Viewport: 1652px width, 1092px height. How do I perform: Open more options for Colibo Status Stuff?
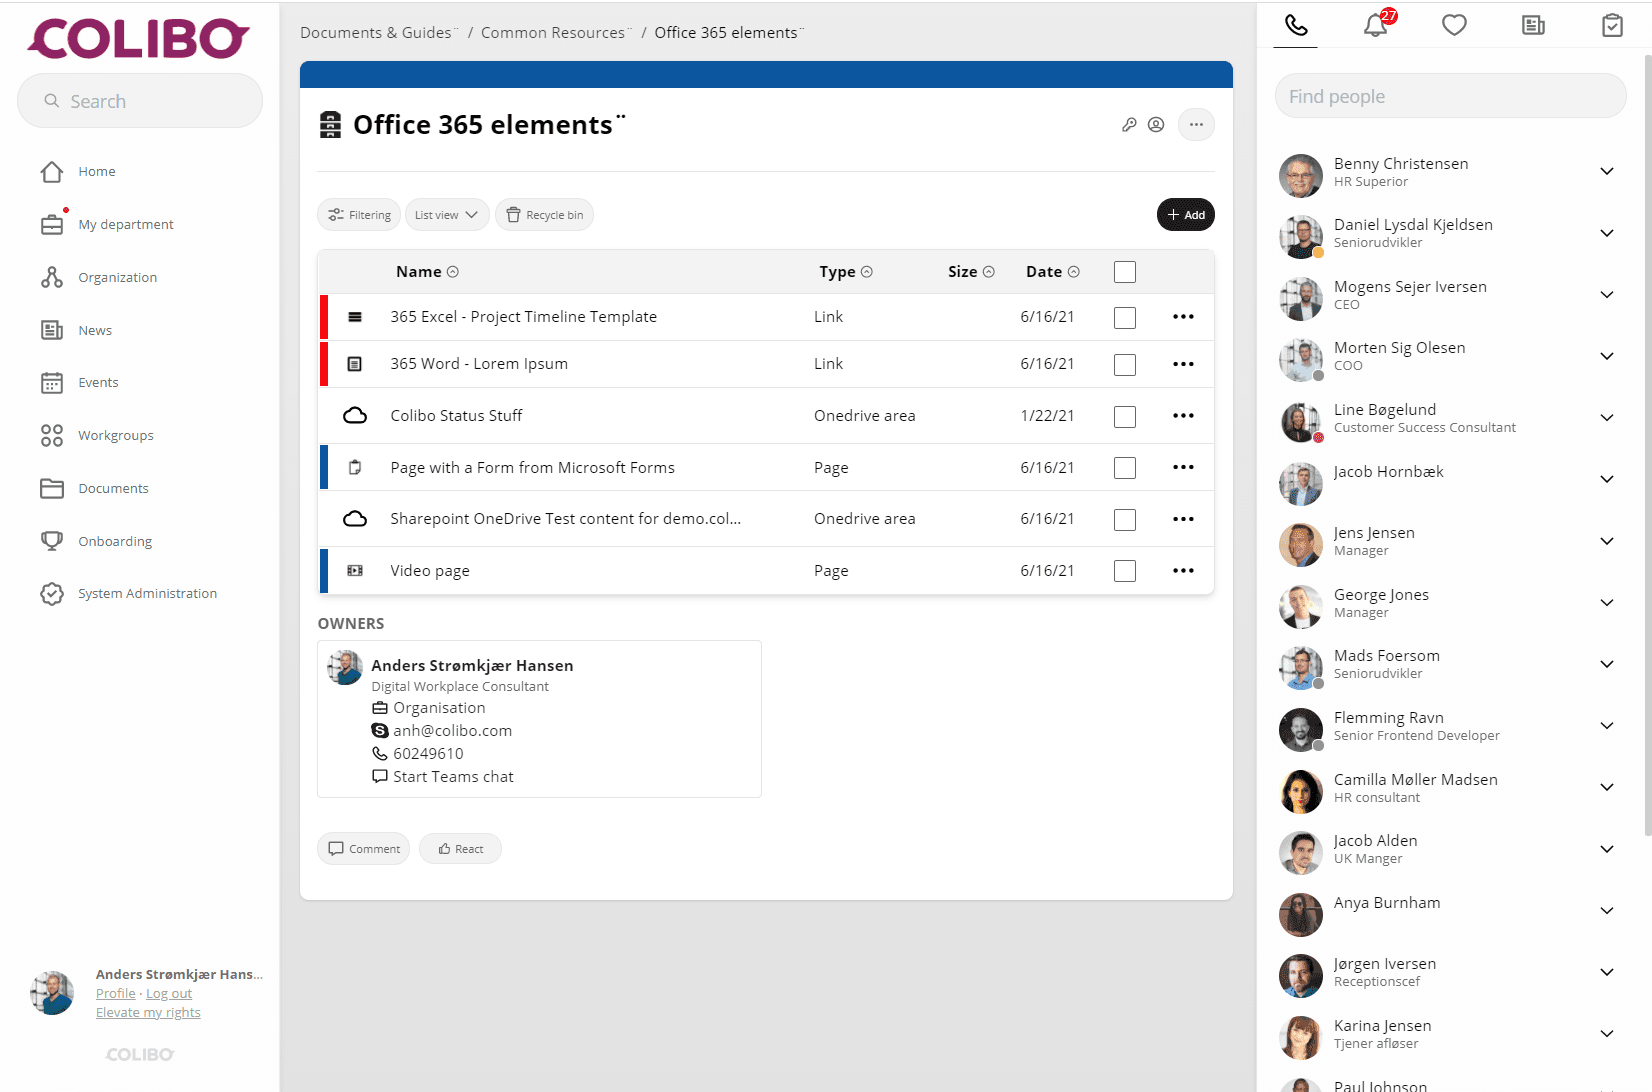coord(1183,416)
